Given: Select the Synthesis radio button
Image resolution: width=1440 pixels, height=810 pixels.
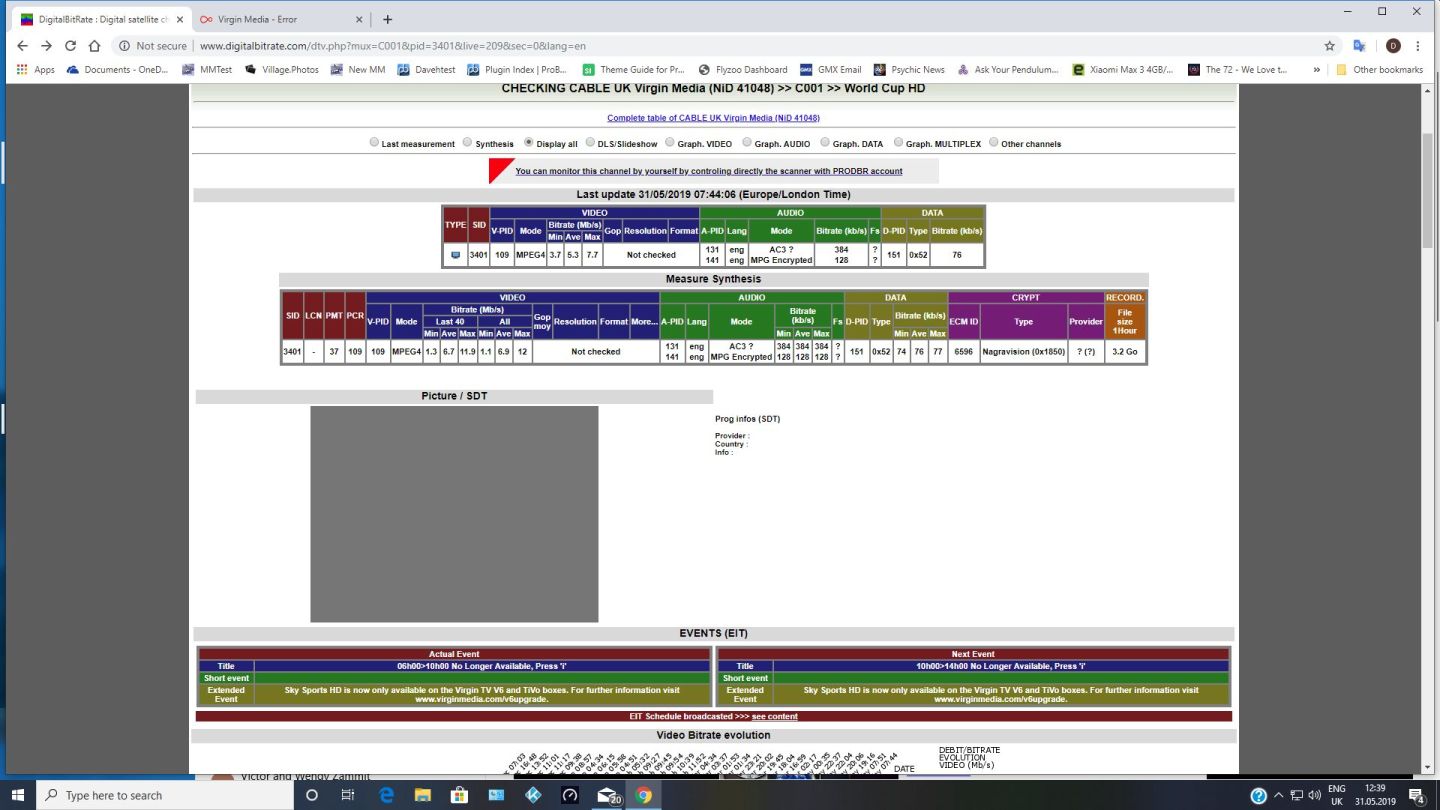Looking at the screenshot, I should tap(467, 143).
